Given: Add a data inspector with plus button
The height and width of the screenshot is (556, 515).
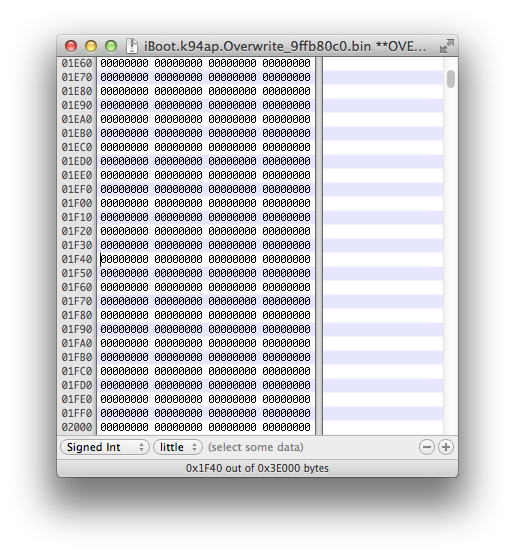Looking at the screenshot, I should 446,447.
